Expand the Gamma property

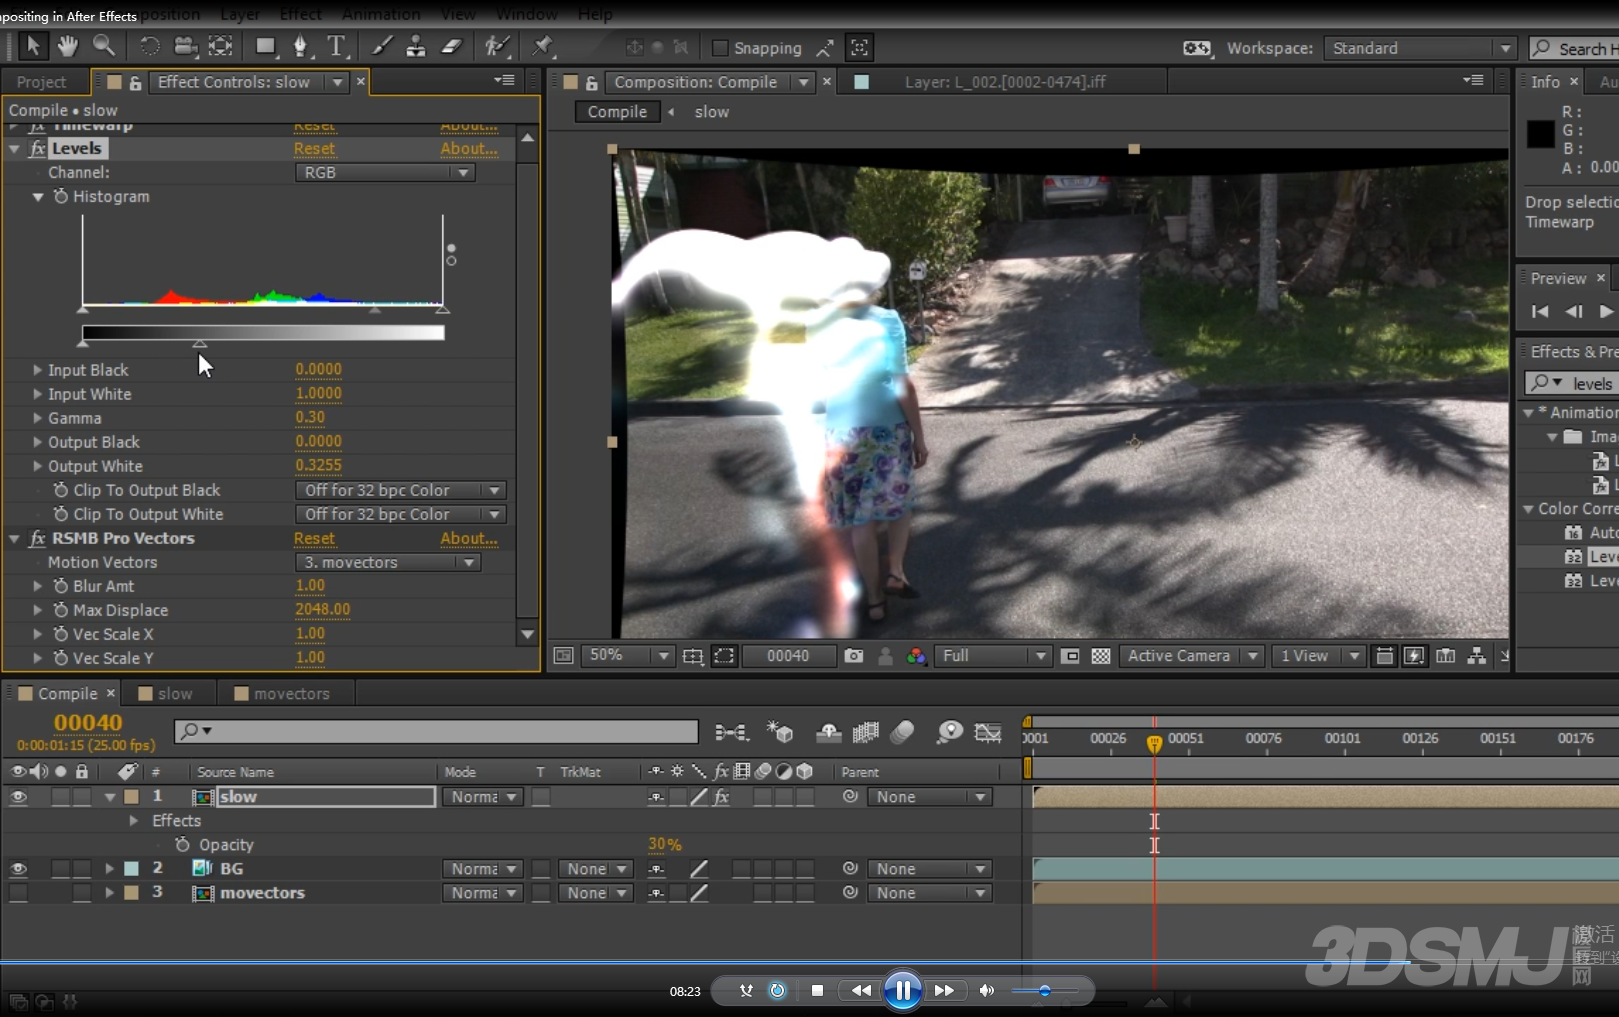(x=37, y=418)
